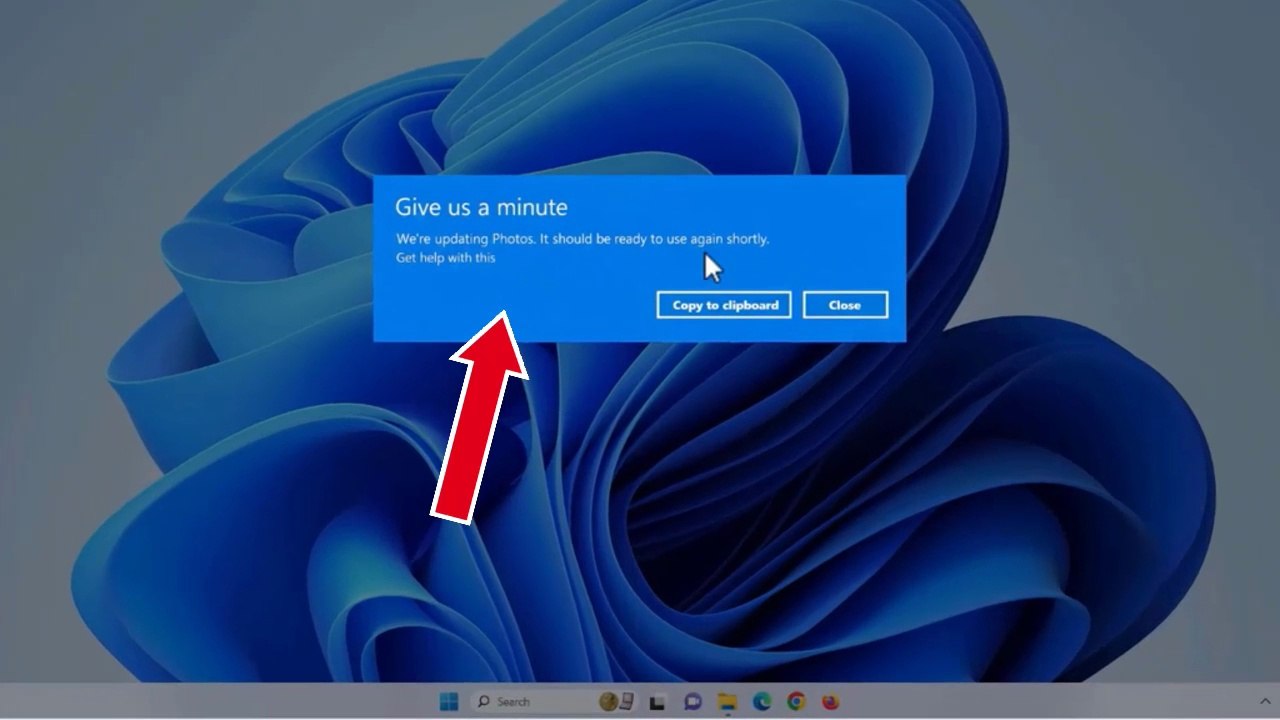Launch the Chat app from the taskbar
1280x720 pixels.
(693, 702)
